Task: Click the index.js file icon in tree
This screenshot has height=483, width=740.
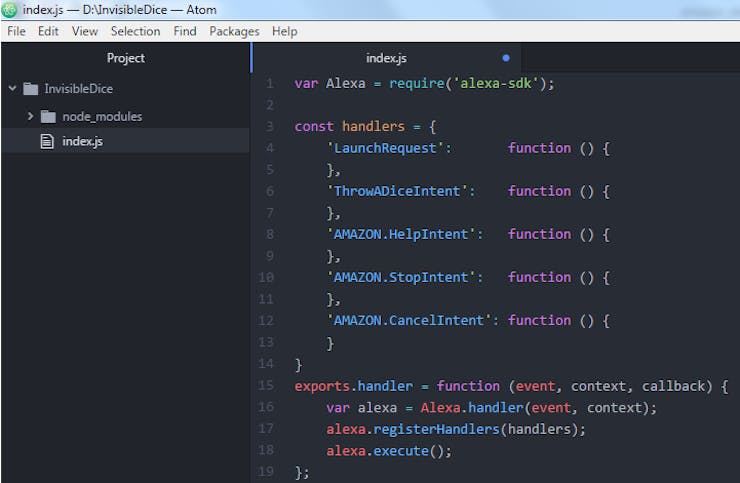Action: (47, 141)
